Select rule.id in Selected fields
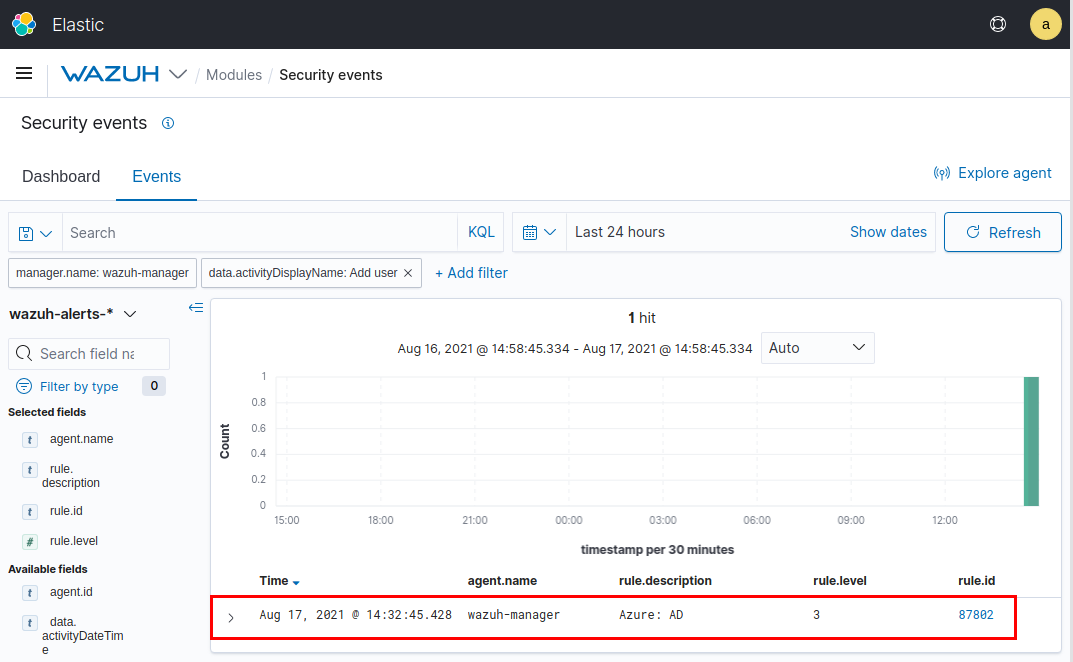Viewport: 1073px width, 662px height. (66, 511)
